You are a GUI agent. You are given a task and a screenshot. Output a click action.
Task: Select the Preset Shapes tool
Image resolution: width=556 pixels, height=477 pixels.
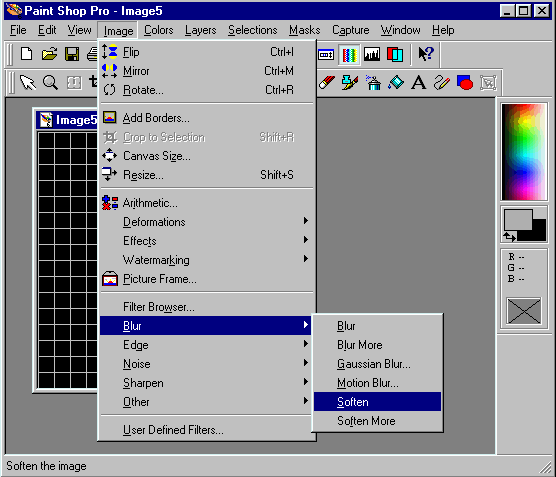tap(465, 82)
